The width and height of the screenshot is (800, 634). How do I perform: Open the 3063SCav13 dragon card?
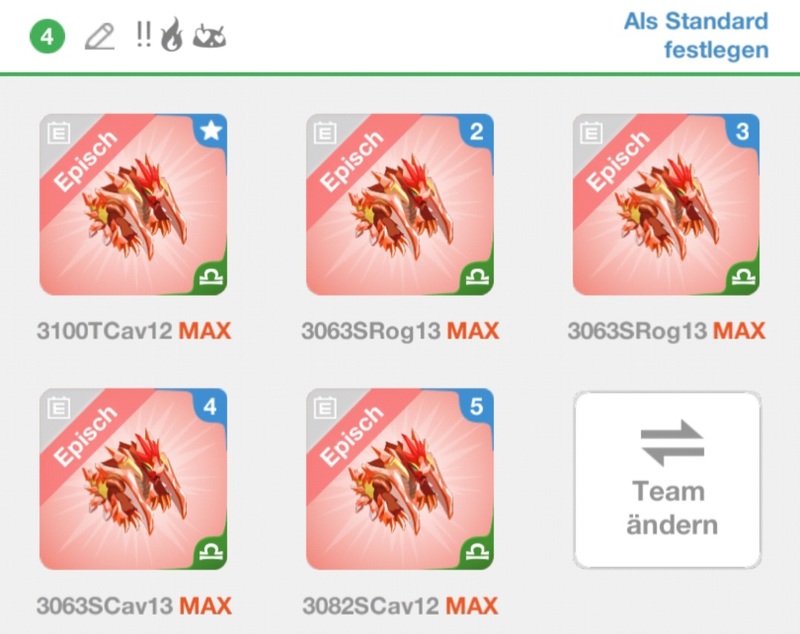point(133,479)
